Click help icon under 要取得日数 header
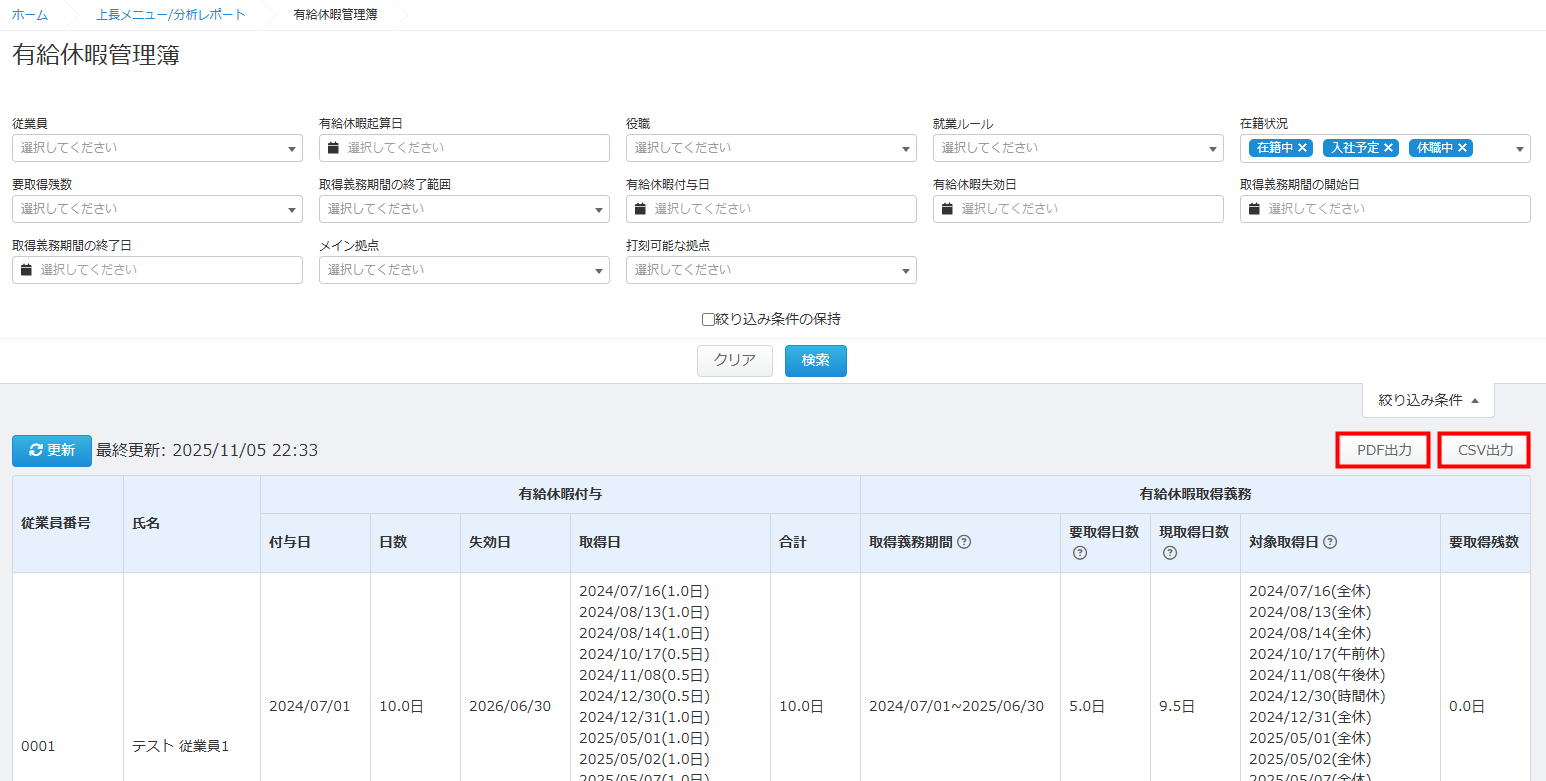The width and height of the screenshot is (1546, 781). [1079, 553]
